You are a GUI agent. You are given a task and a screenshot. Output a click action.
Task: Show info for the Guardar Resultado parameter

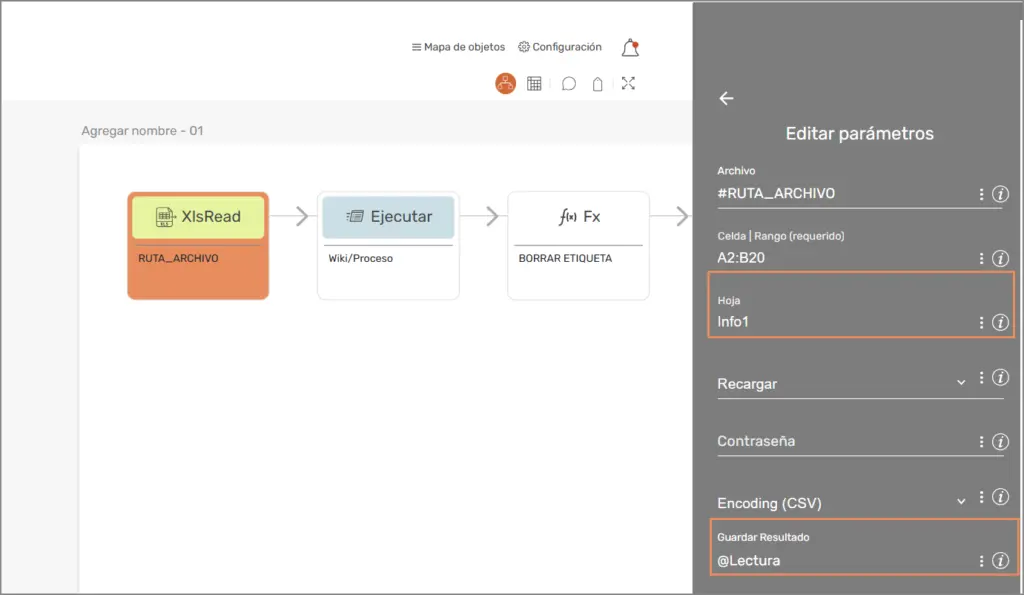click(1000, 561)
